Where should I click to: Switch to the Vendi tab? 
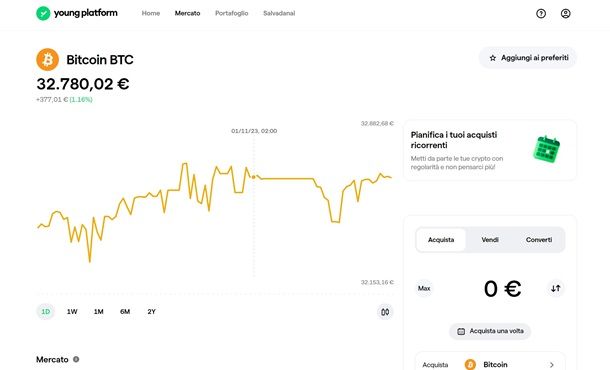490,240
